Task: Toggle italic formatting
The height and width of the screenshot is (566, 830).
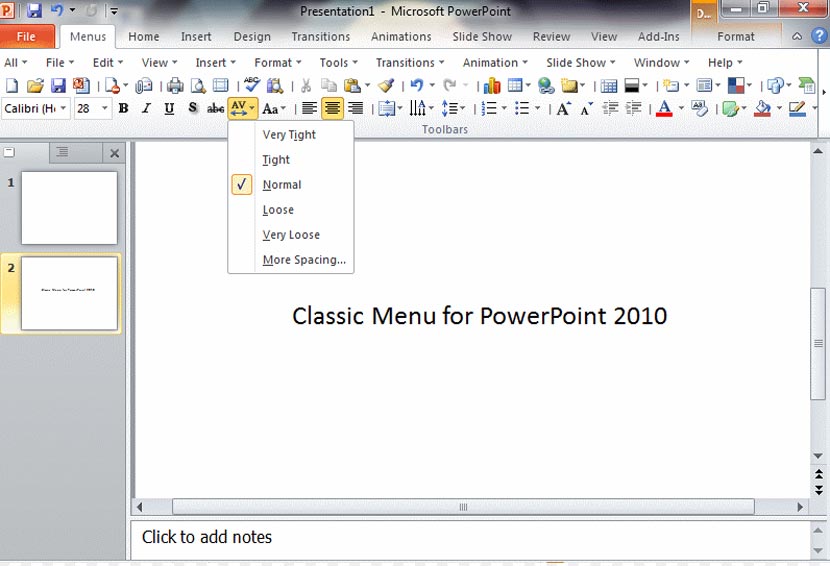Action: (x=146, y=109)
